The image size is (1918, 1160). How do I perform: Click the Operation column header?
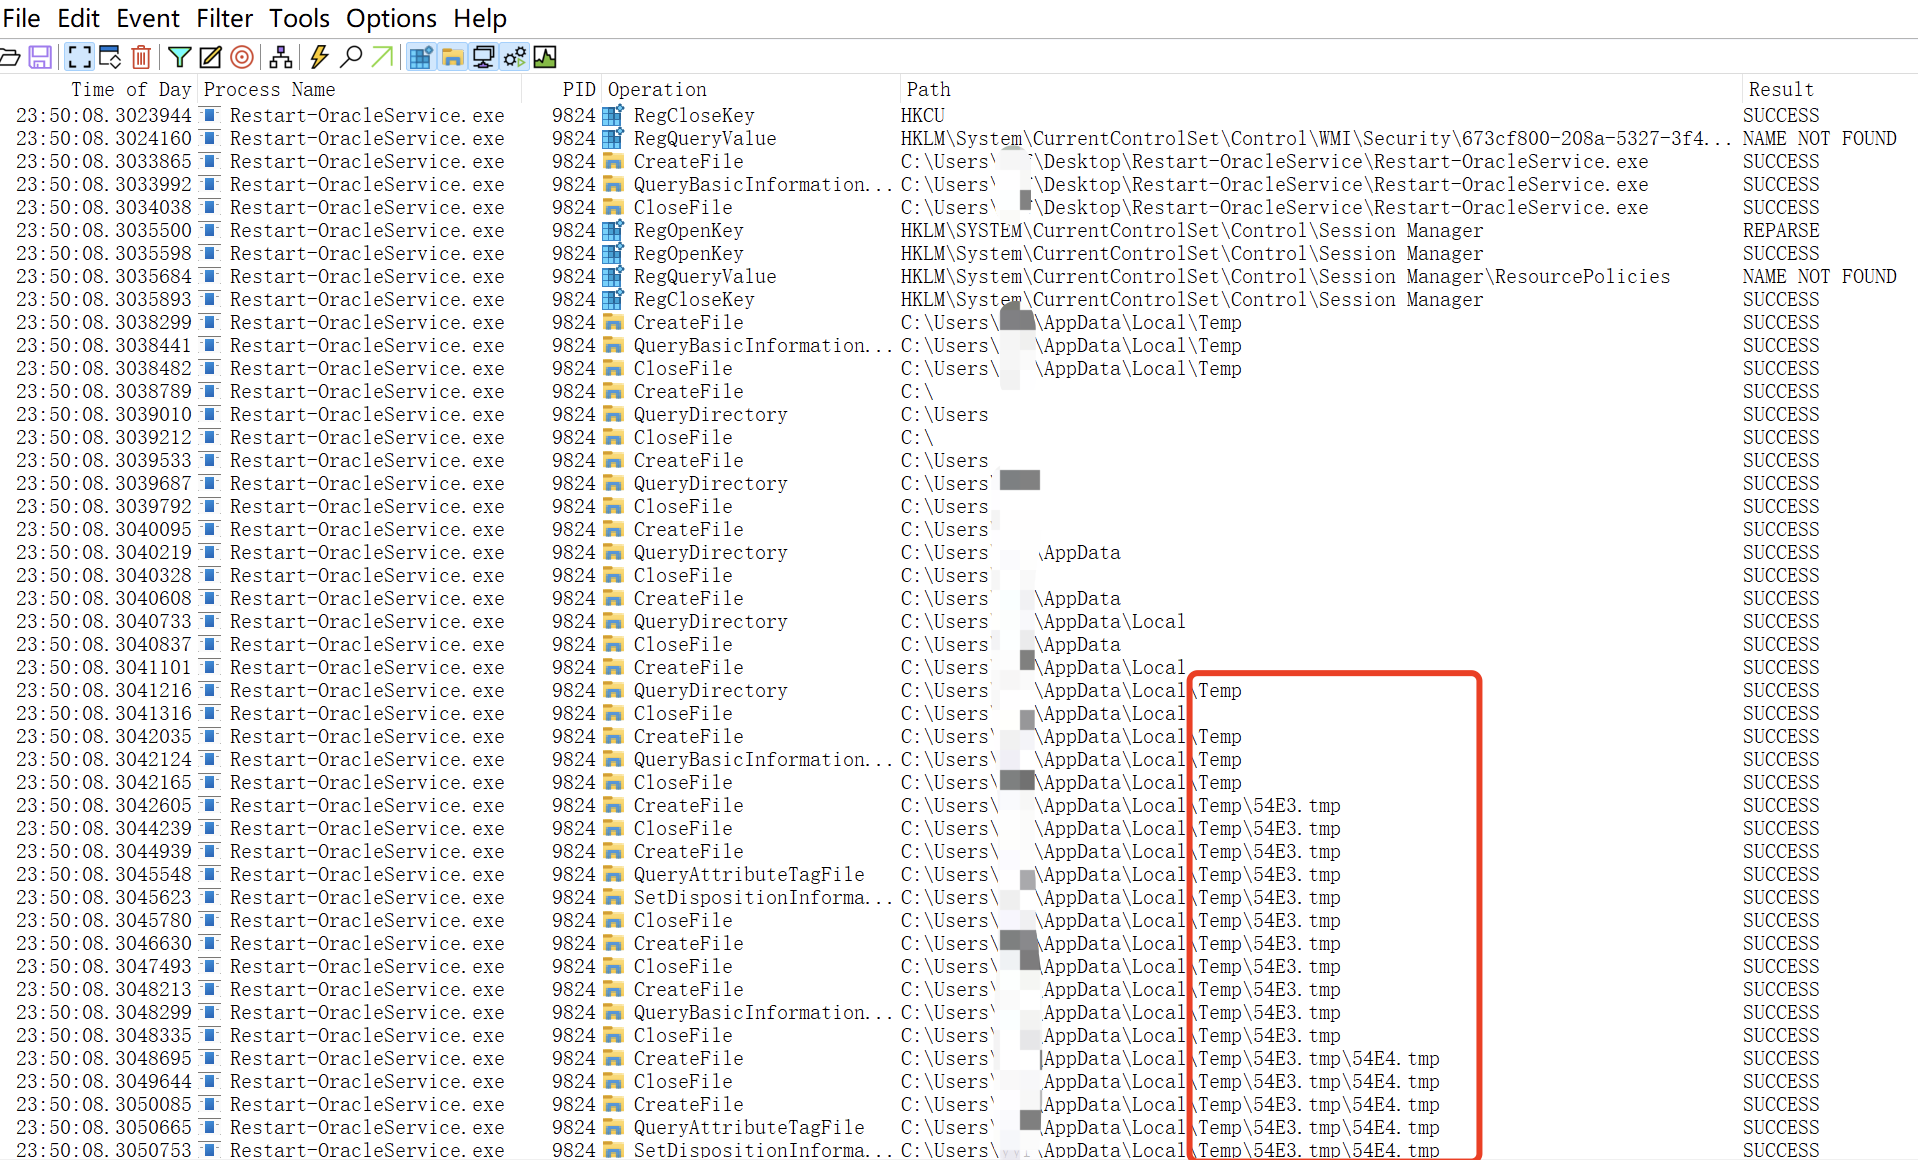[x=657, y=89]
